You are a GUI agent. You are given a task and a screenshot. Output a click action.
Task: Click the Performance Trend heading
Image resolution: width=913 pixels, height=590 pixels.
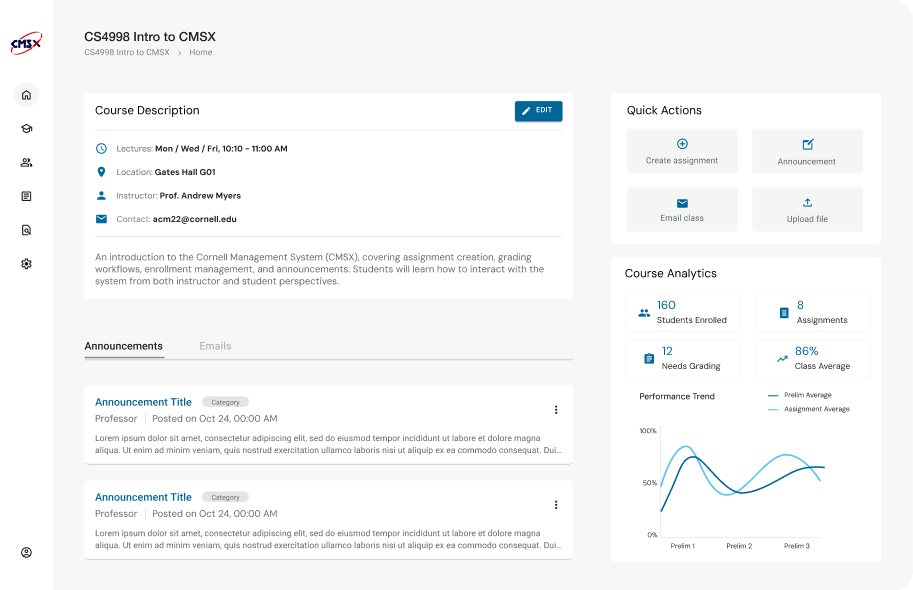pos(677,396)
